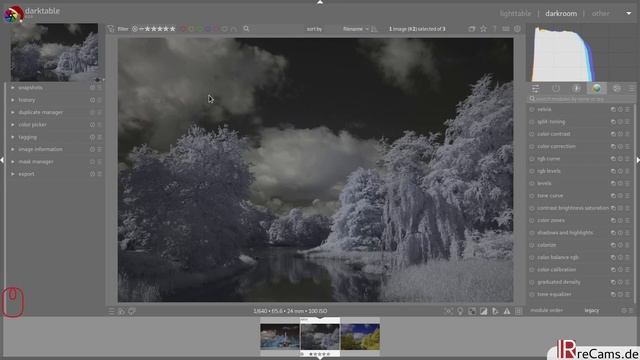Switch to lighttable view
640x360 pixels.
(516, 13)
